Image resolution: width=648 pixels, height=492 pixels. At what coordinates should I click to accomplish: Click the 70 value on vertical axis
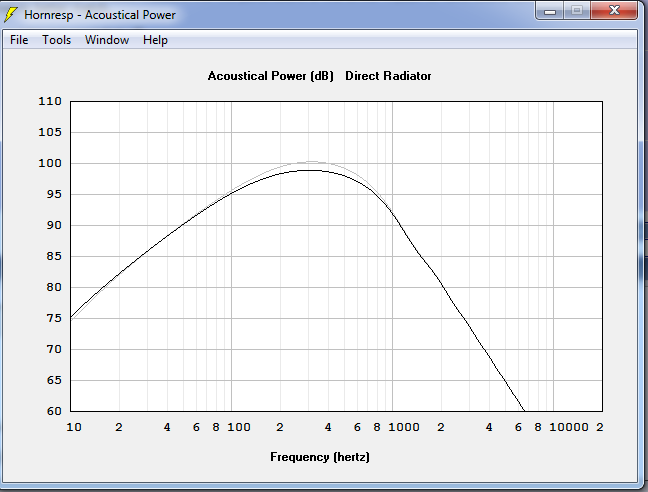pos(54,349)
